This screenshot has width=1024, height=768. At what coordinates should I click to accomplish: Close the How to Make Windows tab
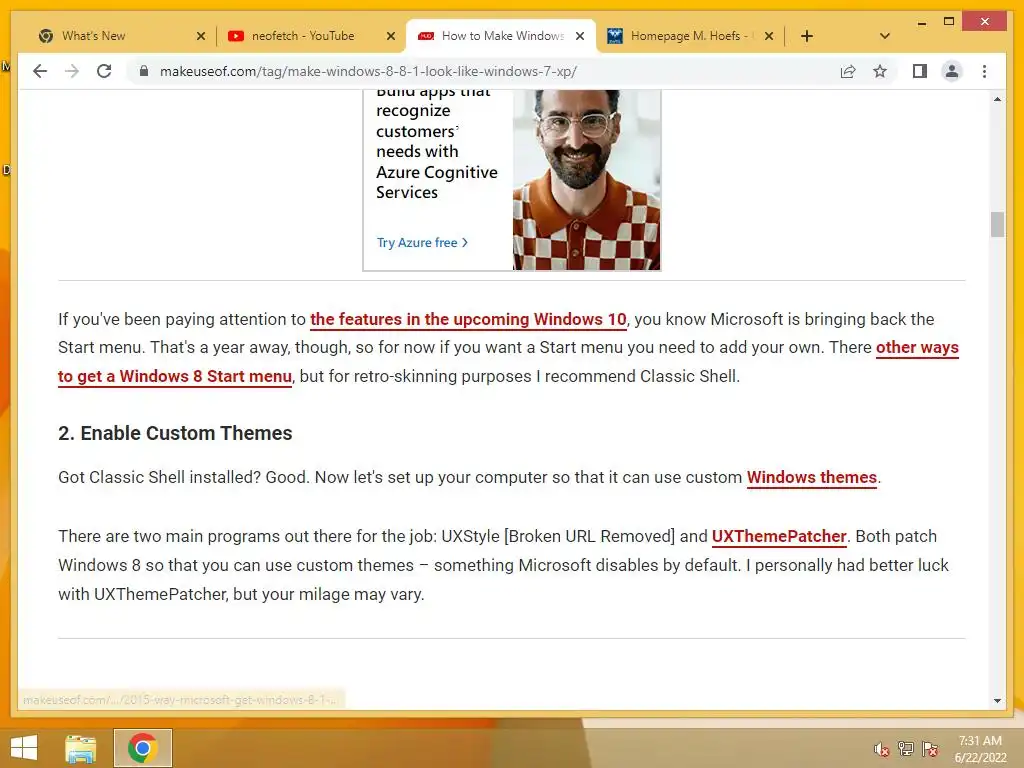click(x=580, y=36)
